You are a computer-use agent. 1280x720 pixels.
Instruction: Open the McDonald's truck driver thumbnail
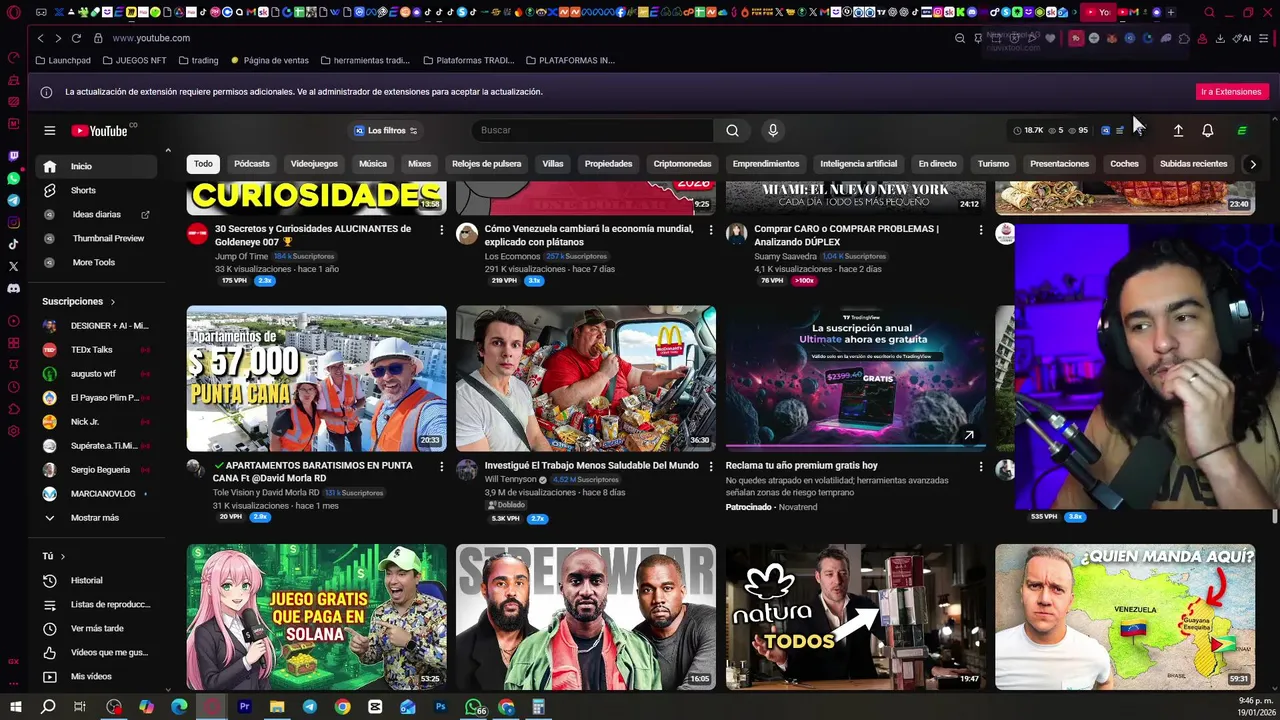coord(586,378)
